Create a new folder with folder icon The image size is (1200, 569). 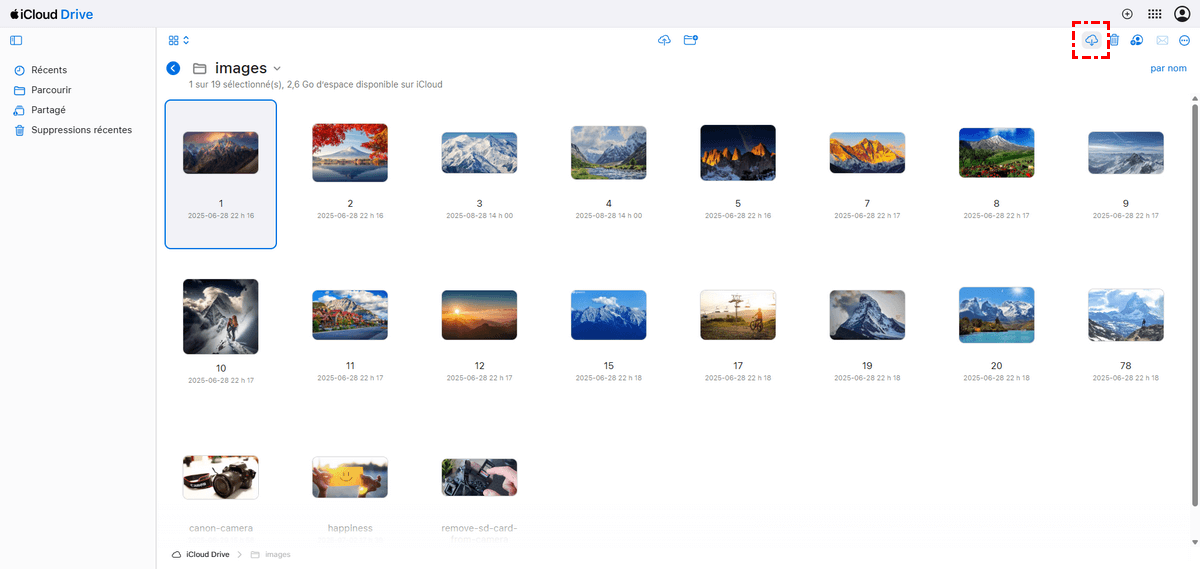[690, 40]
